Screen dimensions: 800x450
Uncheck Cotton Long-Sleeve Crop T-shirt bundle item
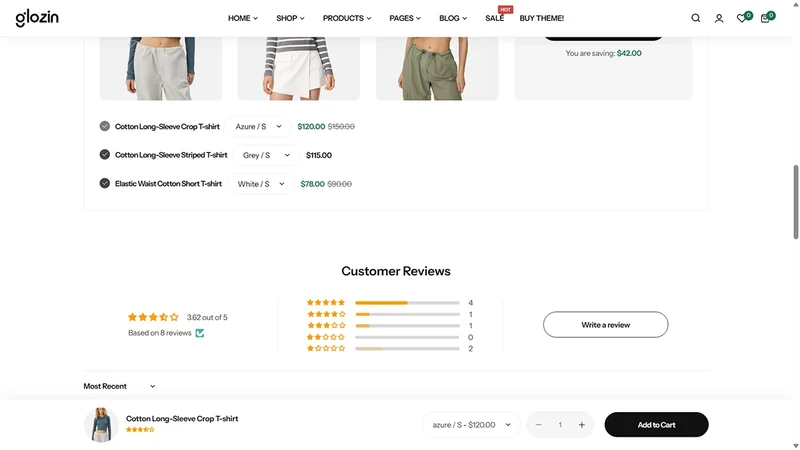pyautogui.click(x=105, y=126)
